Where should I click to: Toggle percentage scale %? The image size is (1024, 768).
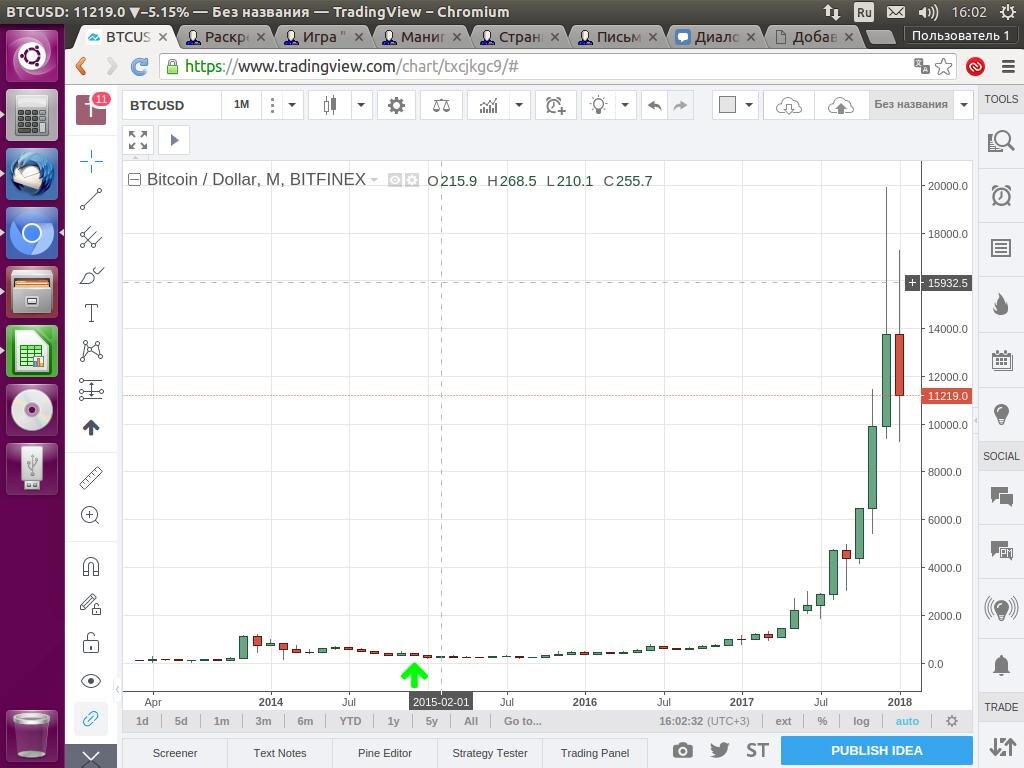822,721
